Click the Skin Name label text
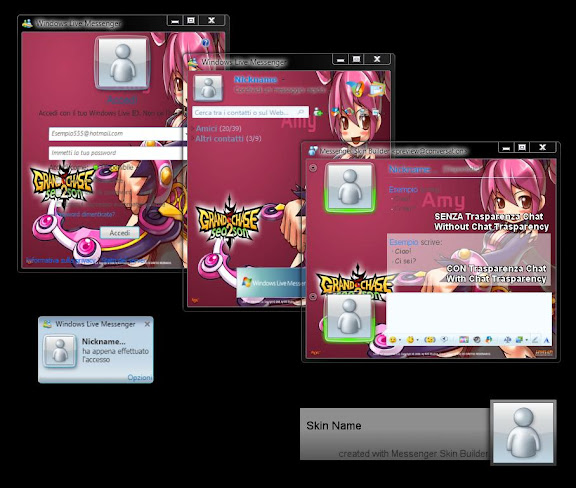 (x=334, y=426)
